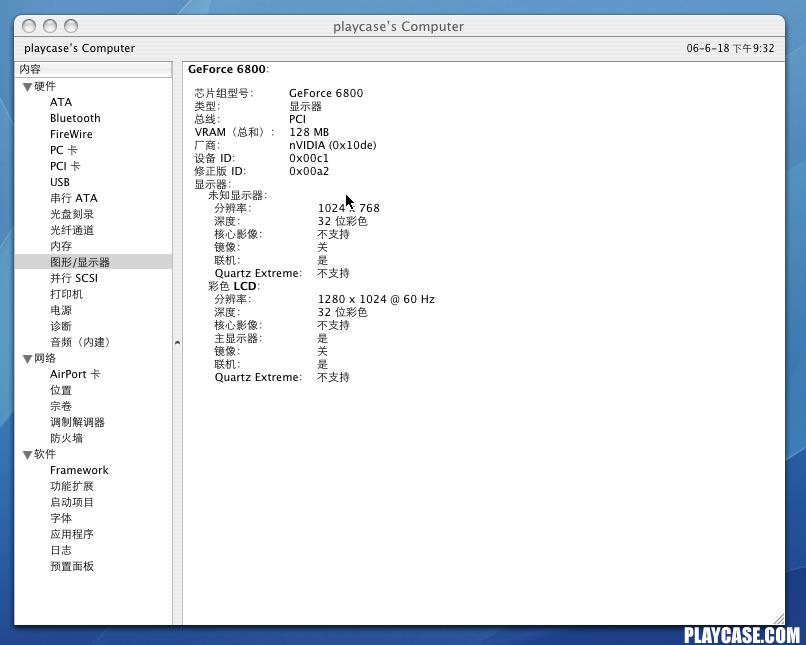Click the 网络 category label
The width and height of the screenshot is (806, 645).
pyautogui.click(x=45, y=358)
